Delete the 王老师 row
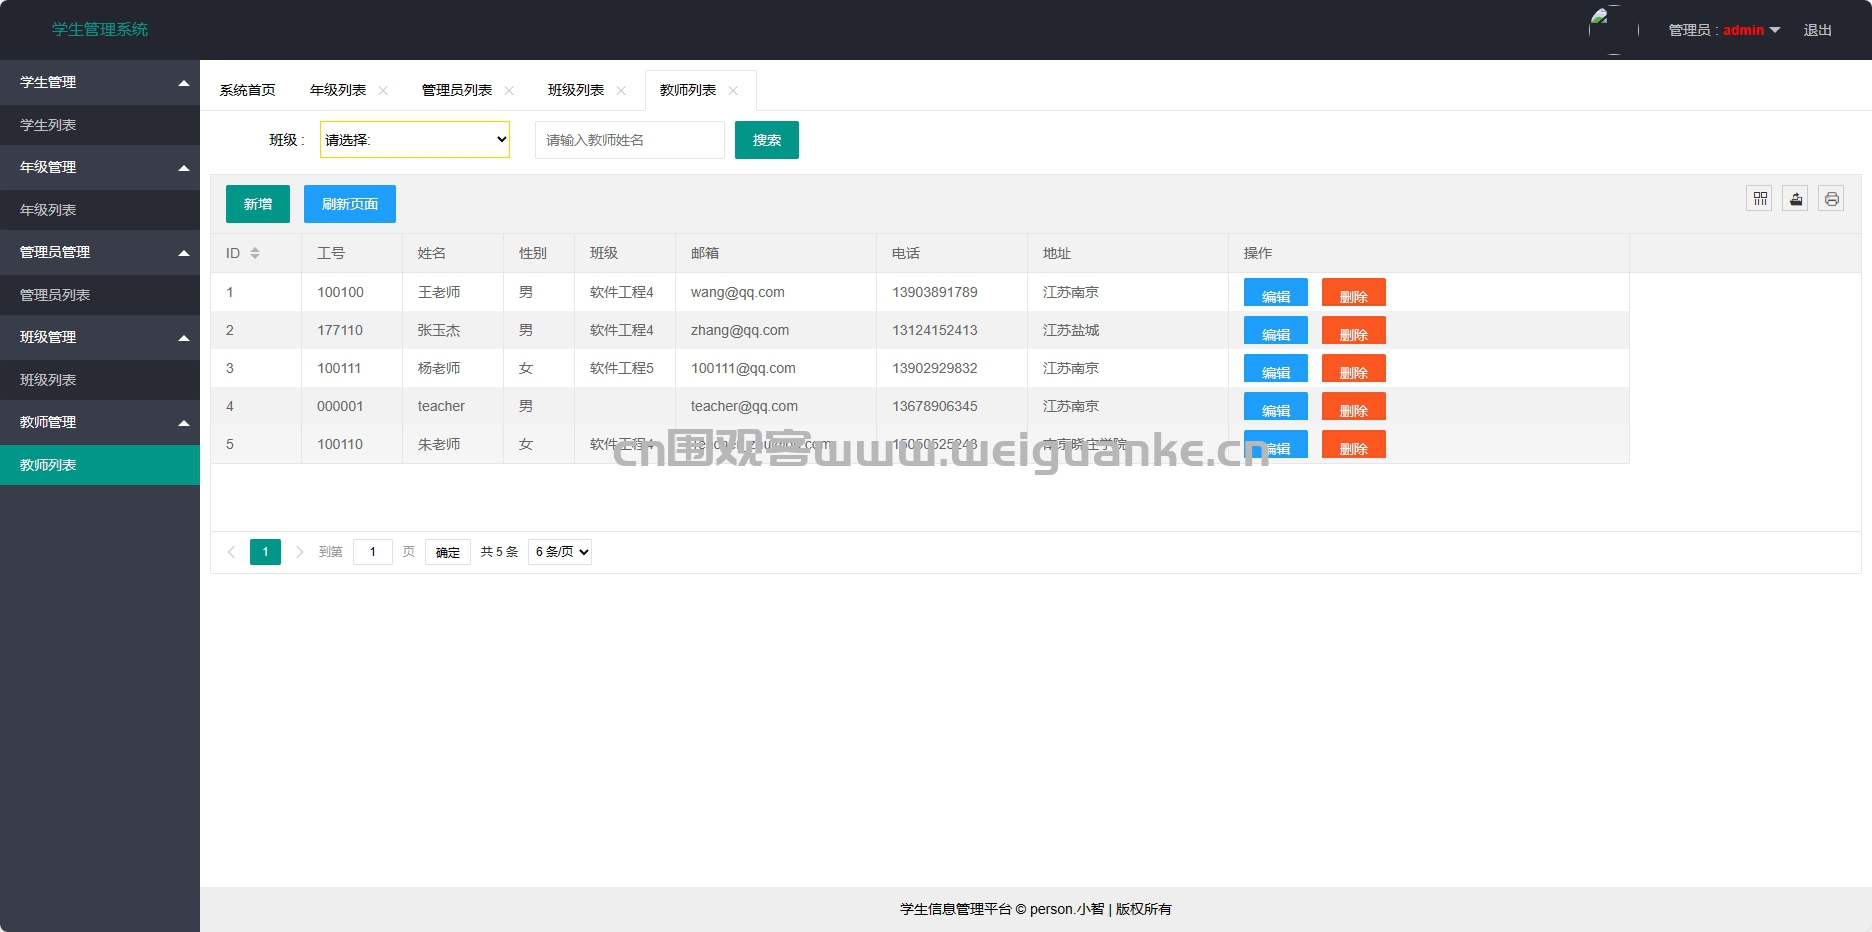Screen dimensions: 1872x932 1354,292
